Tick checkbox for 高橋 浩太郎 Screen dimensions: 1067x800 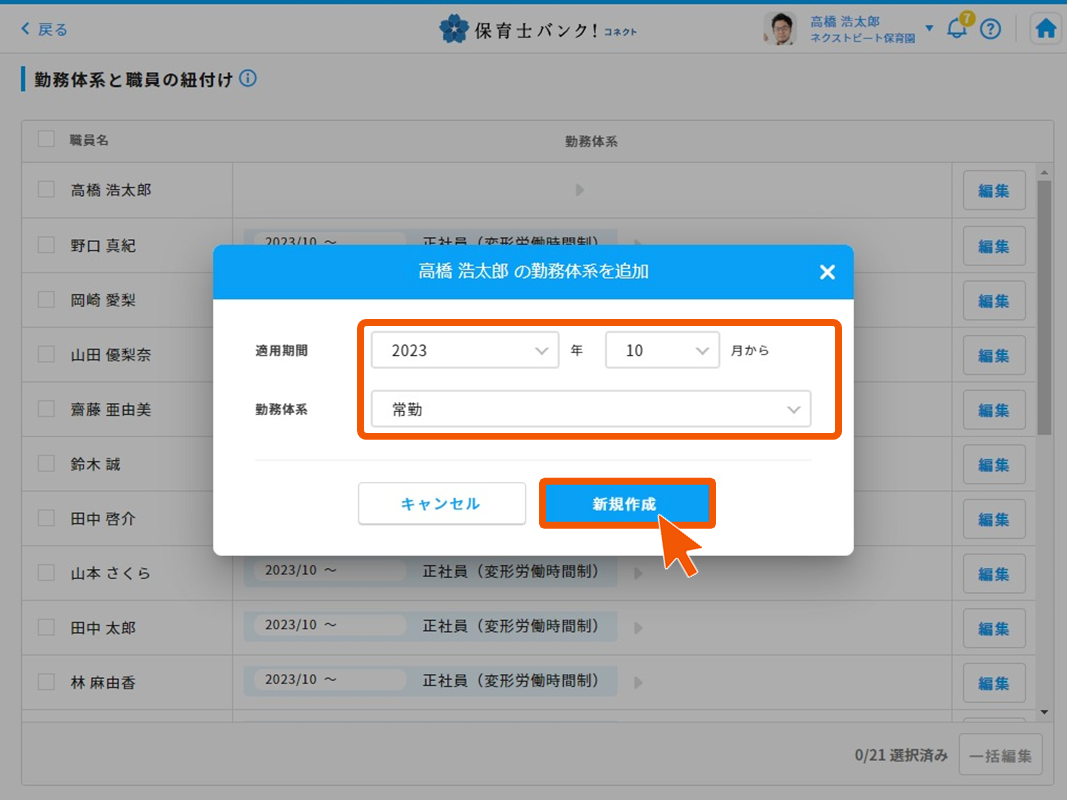point(46,189)
